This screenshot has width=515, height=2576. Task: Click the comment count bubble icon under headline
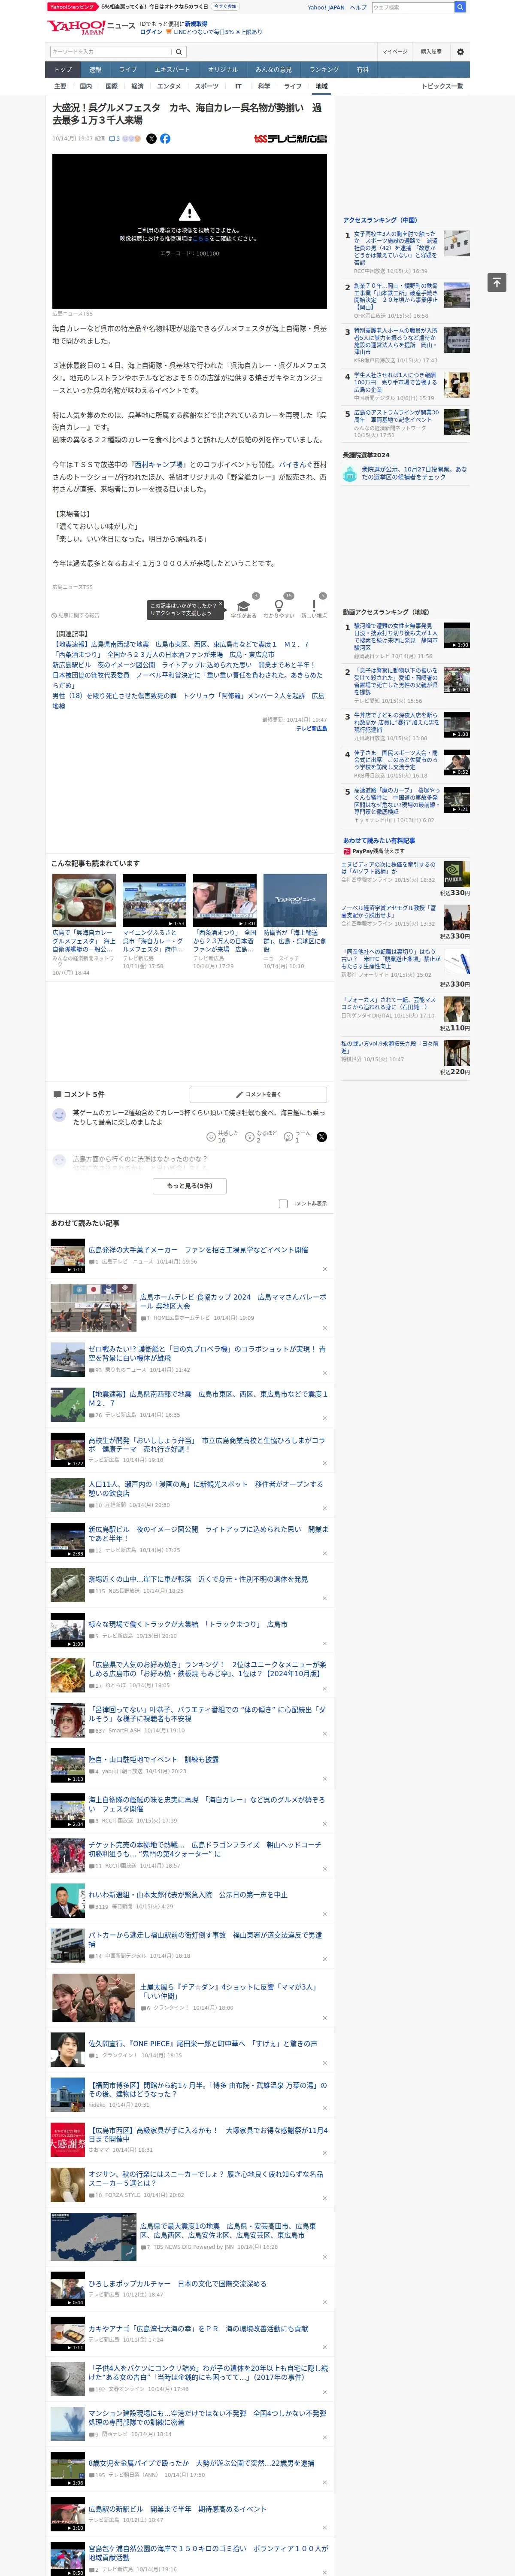pyautogui.click(x=112, y=139)
